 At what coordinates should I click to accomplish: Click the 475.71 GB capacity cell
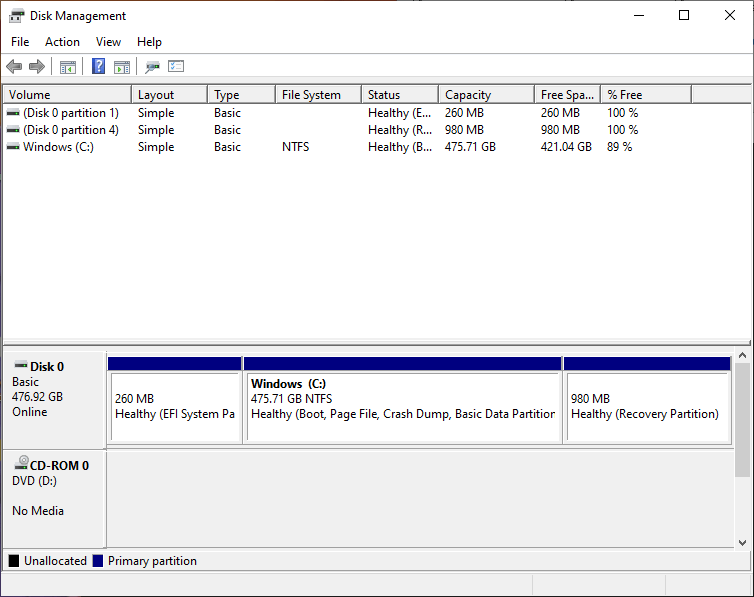coord(470,147)
